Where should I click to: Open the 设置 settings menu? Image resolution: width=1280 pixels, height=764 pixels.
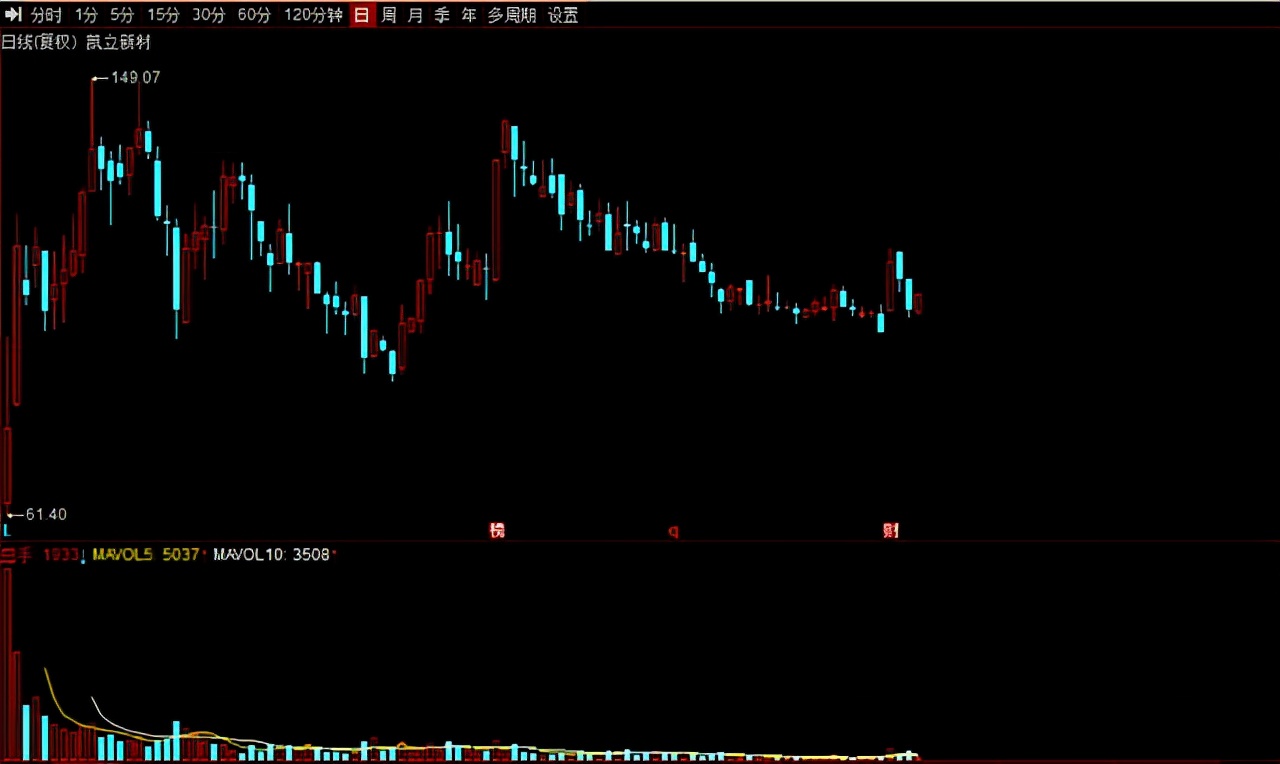(563, 15)
